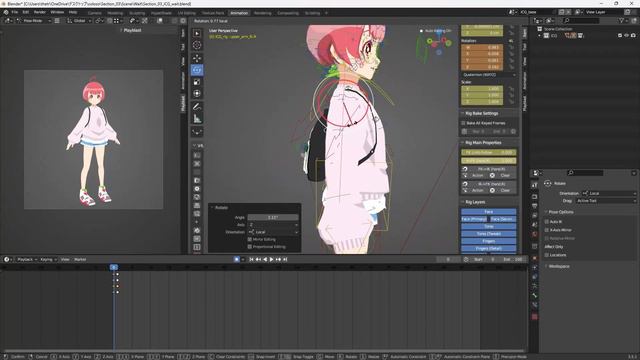This screenshot has height=360, width=640.
Task: Toggle ICG collection render camera icon
Action: 633,36
